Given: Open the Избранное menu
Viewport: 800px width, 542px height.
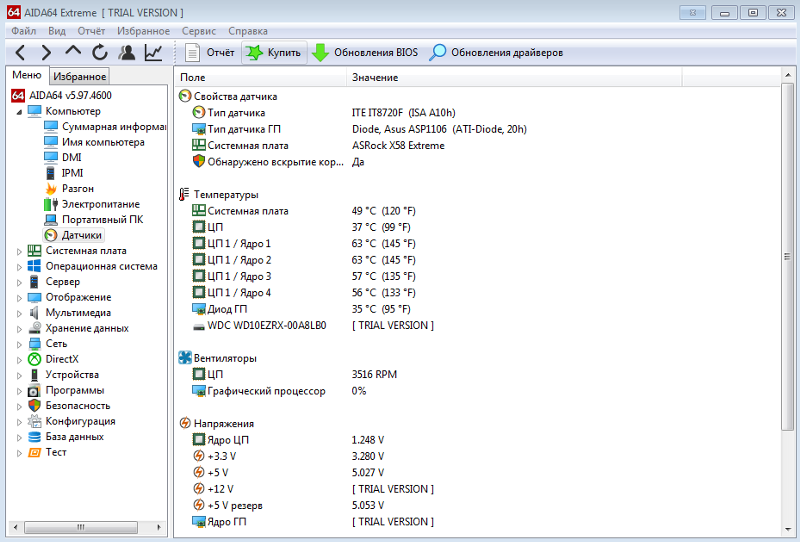Looking at the screenshot, I should point(143,31).
